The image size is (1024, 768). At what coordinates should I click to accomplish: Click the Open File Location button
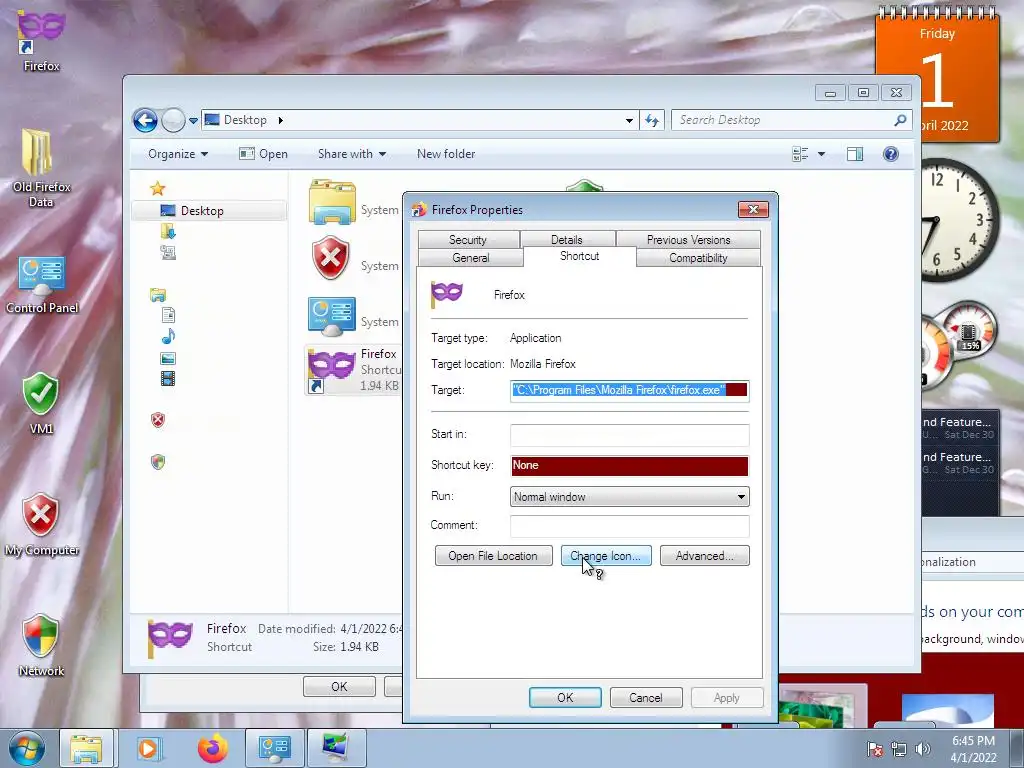493,556
